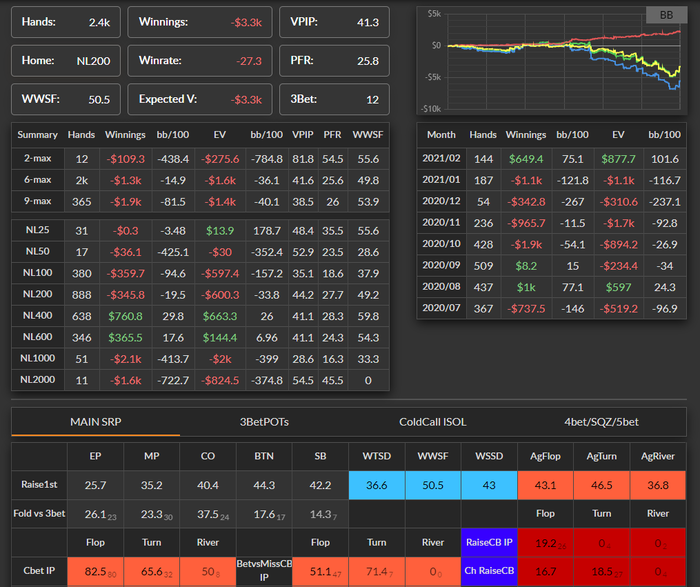The height and width of the screenshot is (587, 700).
Task: Switch to the MAIN SRP tab
Action: 96,422
